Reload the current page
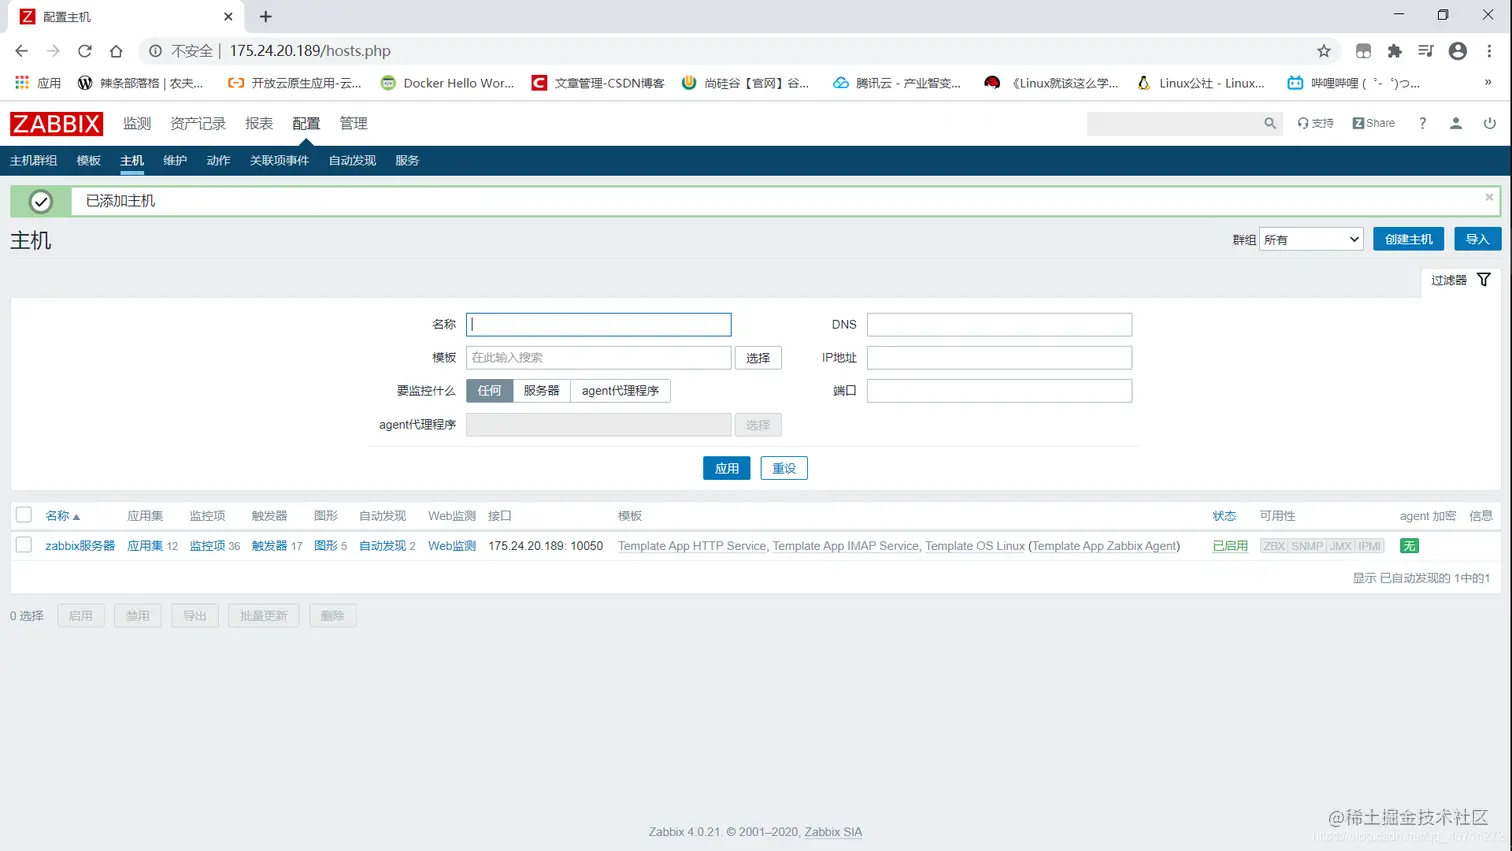 (x=85, y=51)
